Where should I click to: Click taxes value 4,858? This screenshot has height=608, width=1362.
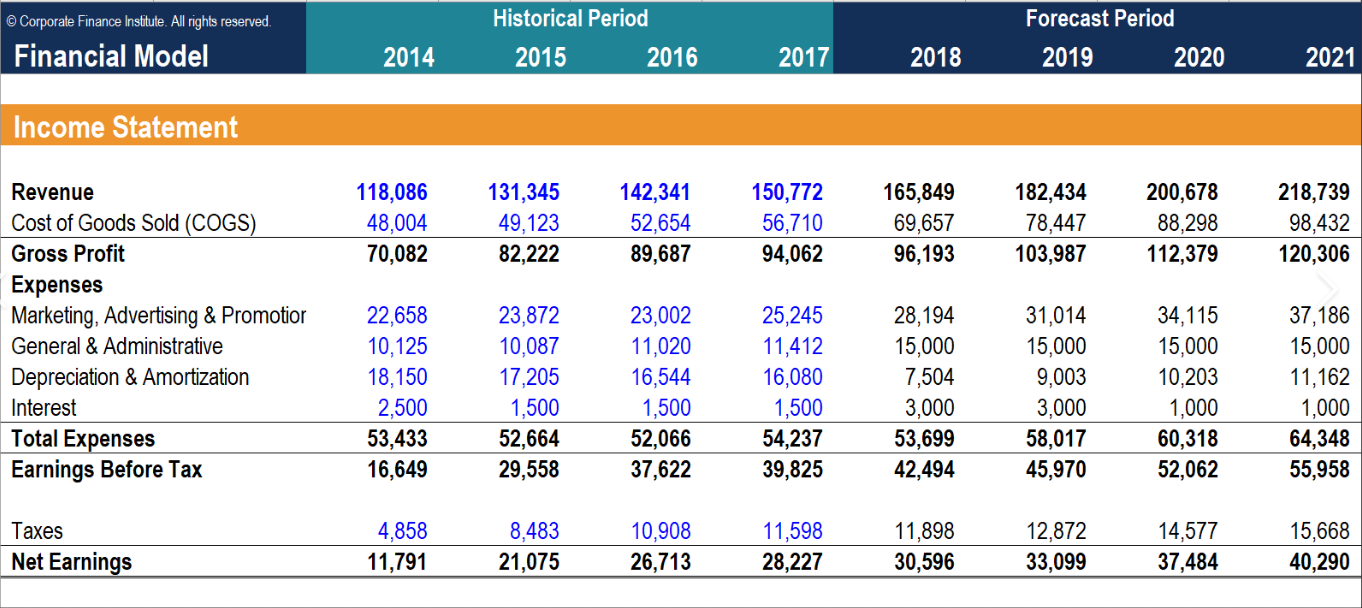pyautogui.click(x=403, y=531)
